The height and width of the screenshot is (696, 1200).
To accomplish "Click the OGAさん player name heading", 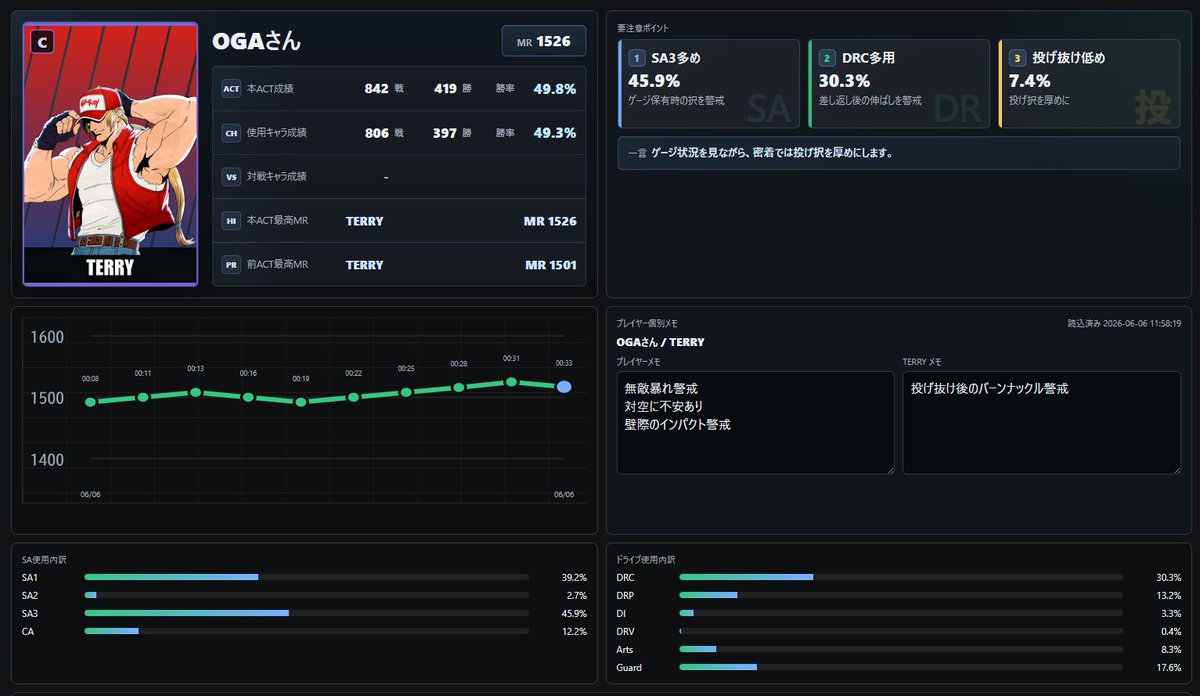I will click(x=256, y=41).
